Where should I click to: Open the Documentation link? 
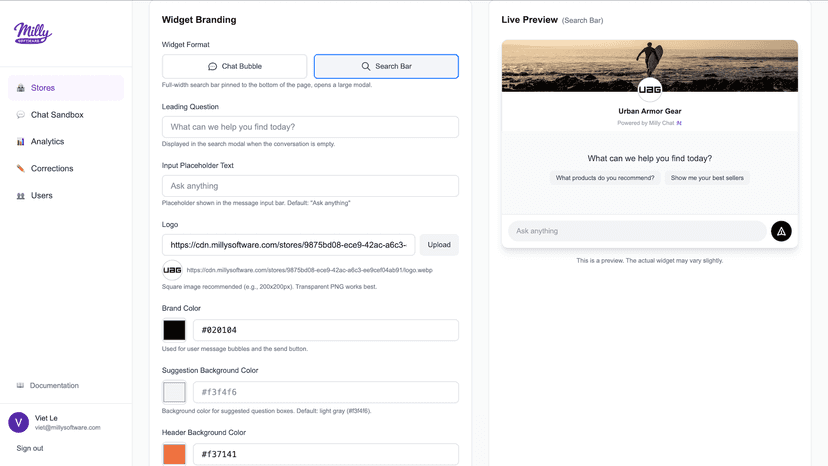coord(54,385)
